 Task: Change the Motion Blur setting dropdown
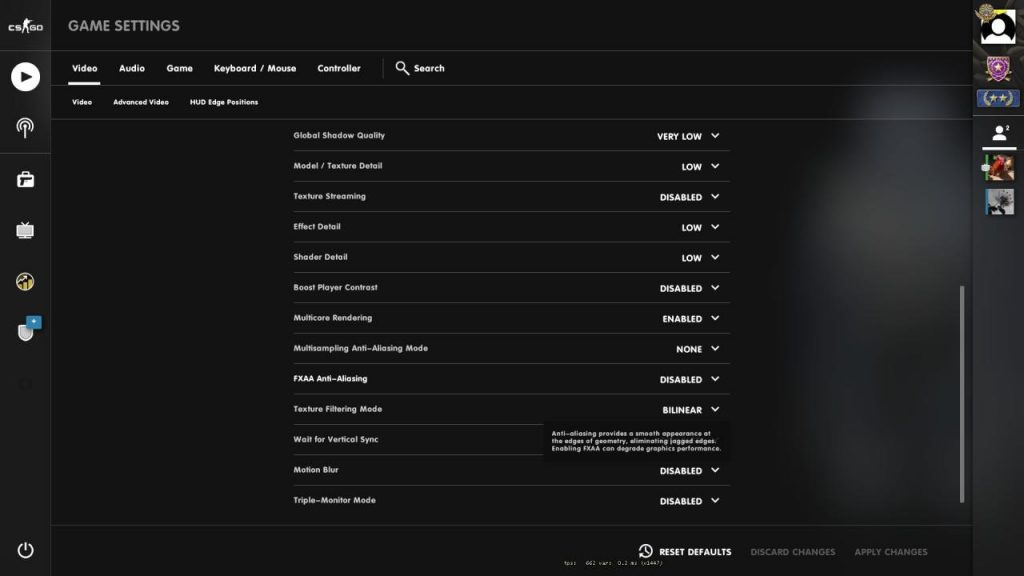pyautogui.click(x=691, y=471)
